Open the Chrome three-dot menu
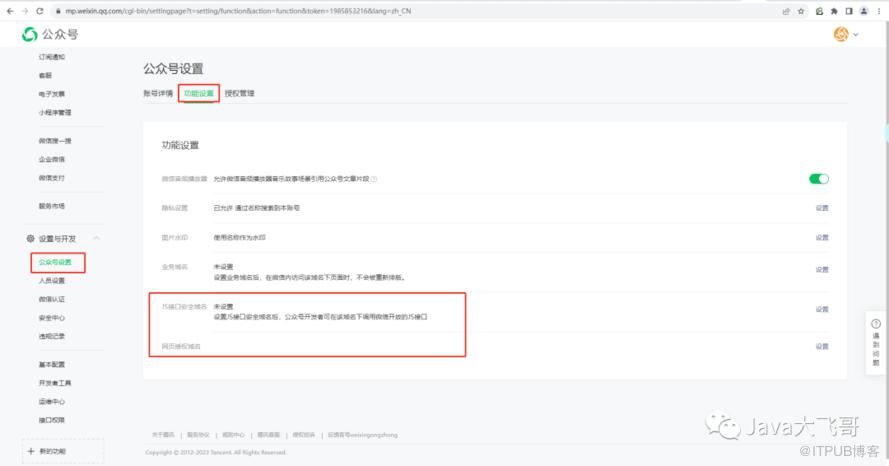889x466 pixels. pos(878,9)
